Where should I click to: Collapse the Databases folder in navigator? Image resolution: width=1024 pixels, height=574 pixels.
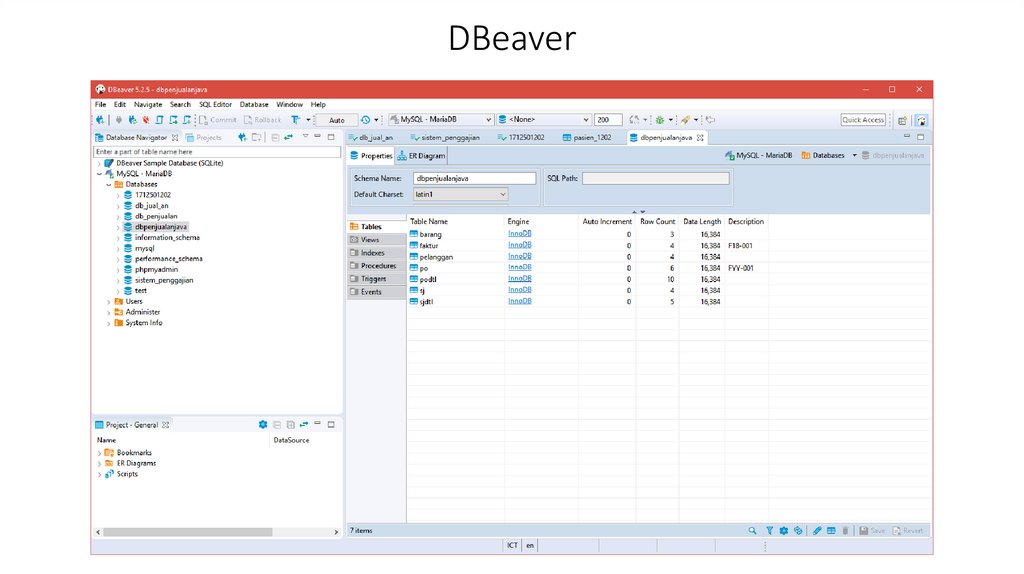point(109,185)
